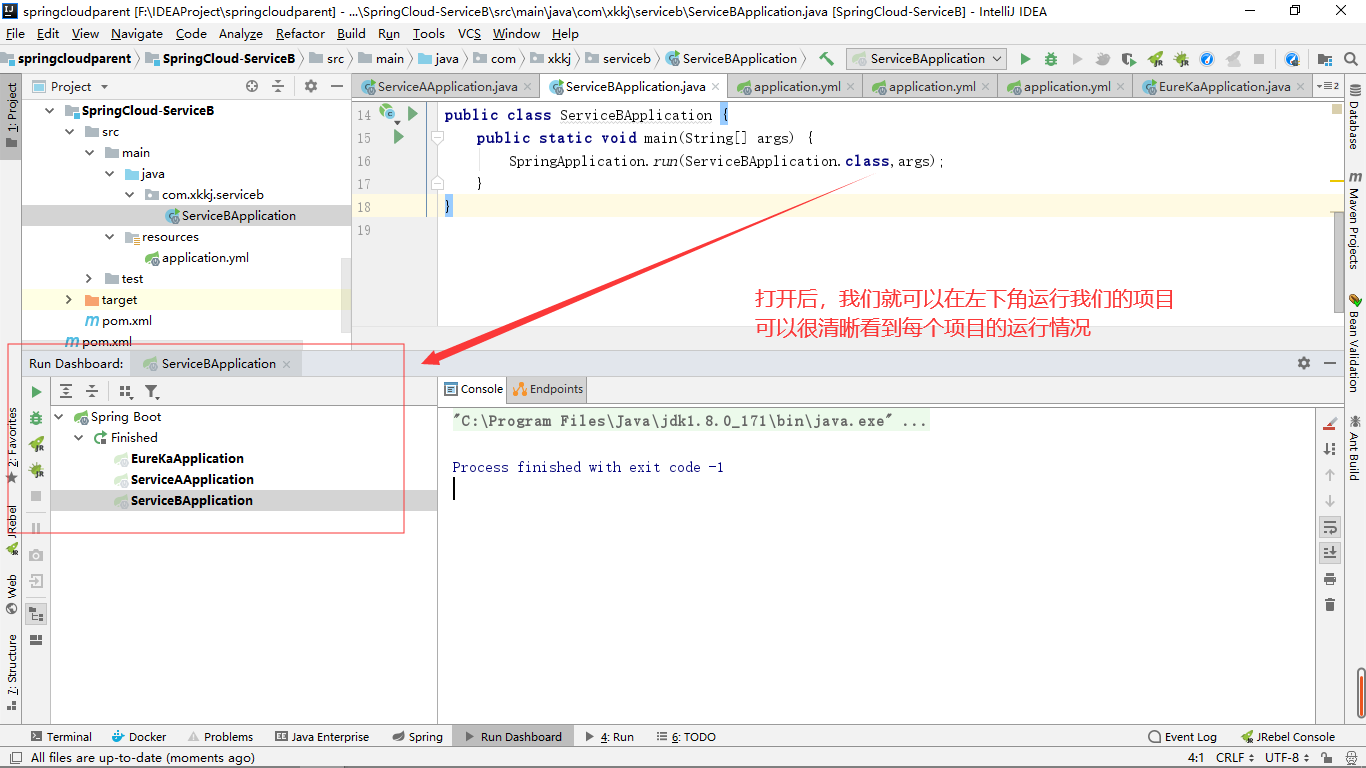Open the ServiceAApplication.java editor tab
1366x768 pixels.
(447, 87)
